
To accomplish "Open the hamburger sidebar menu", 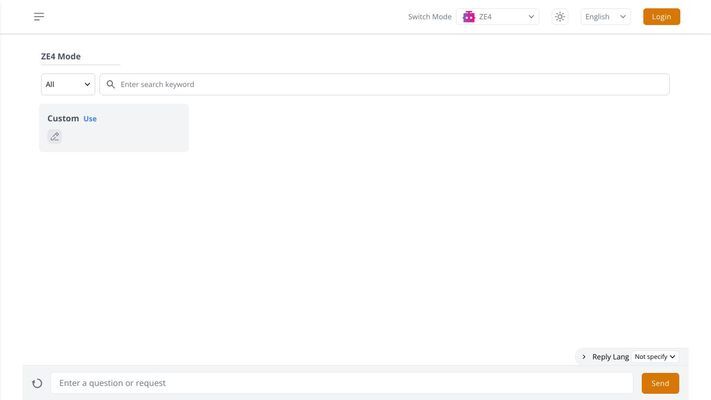I will click(39, 17).
